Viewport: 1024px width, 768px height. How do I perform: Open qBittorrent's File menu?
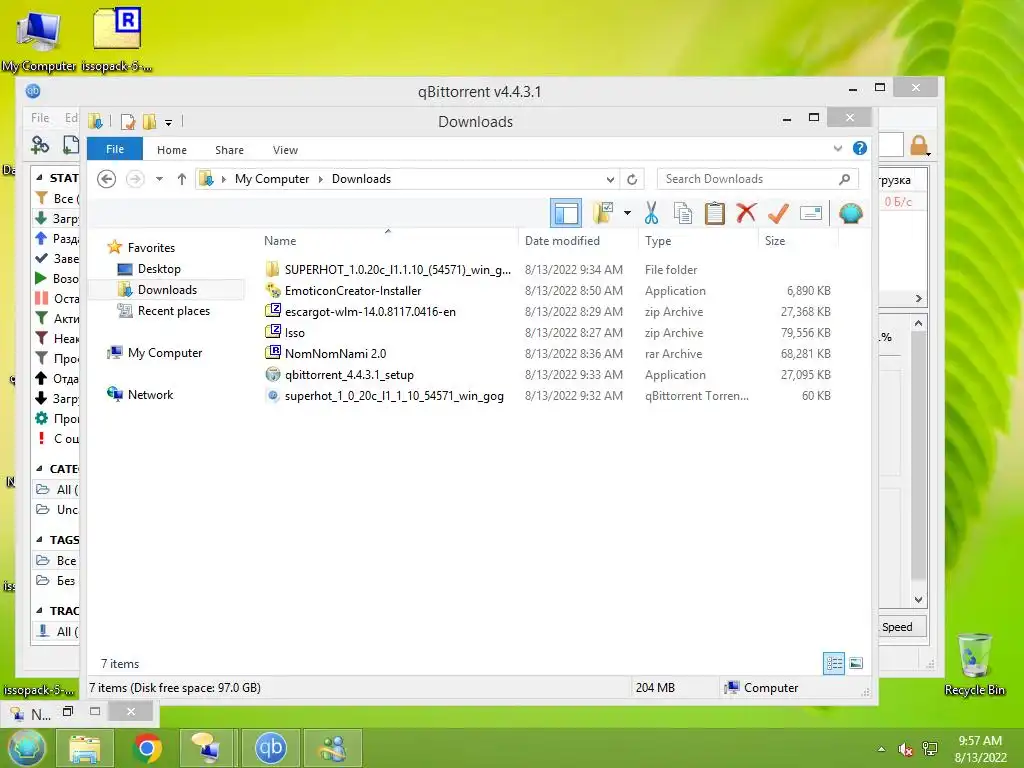click(x=40, y=118)
